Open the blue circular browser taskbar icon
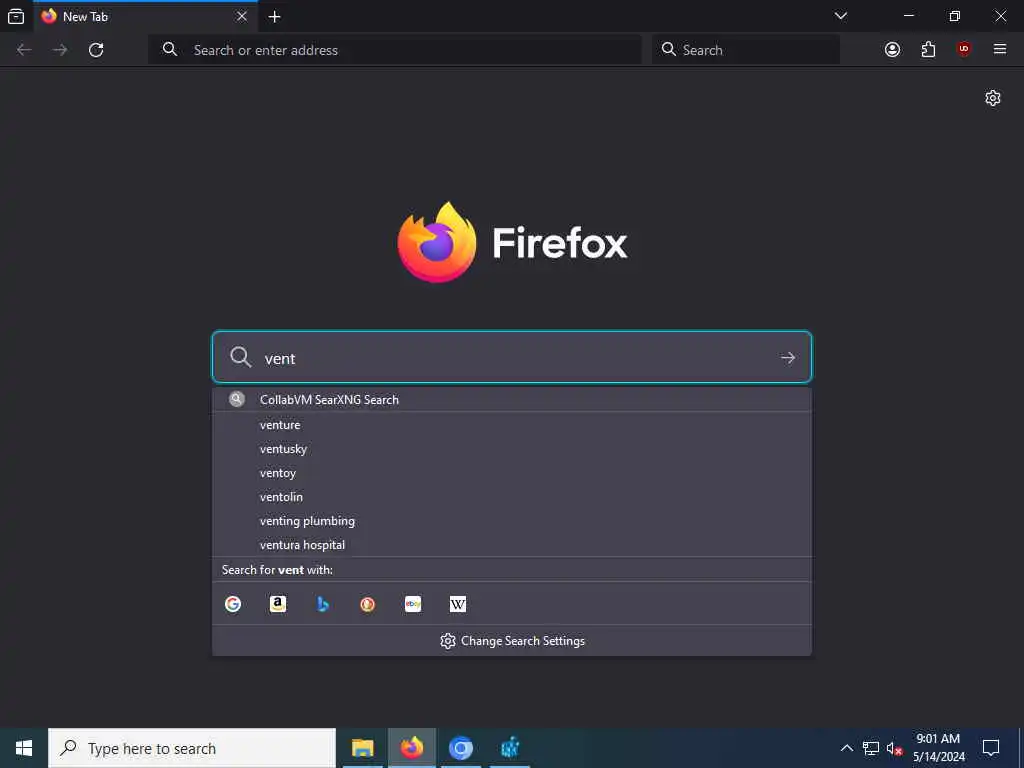The width and height of the screenshot is (1024, 768). [x=461, y=748]
